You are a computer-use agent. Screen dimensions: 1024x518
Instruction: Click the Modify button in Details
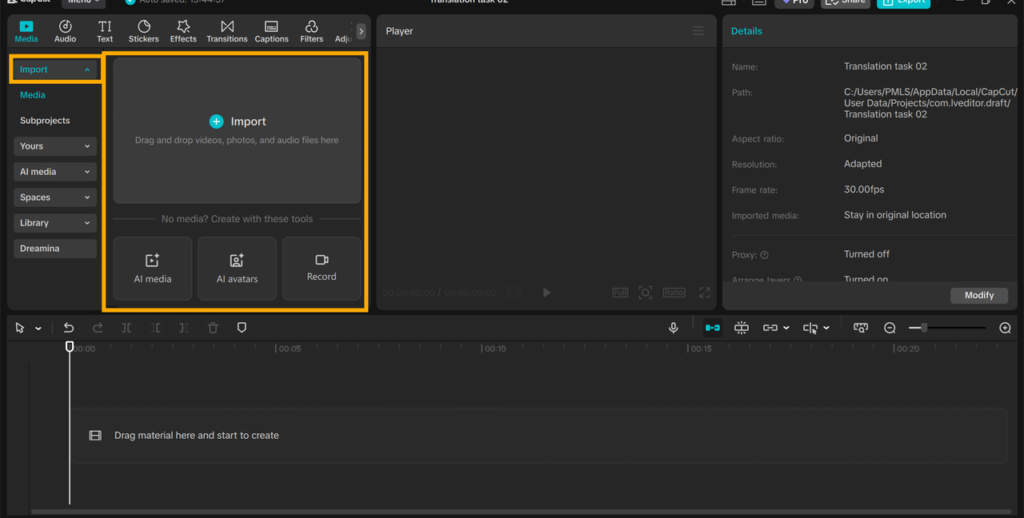(978, 295)
